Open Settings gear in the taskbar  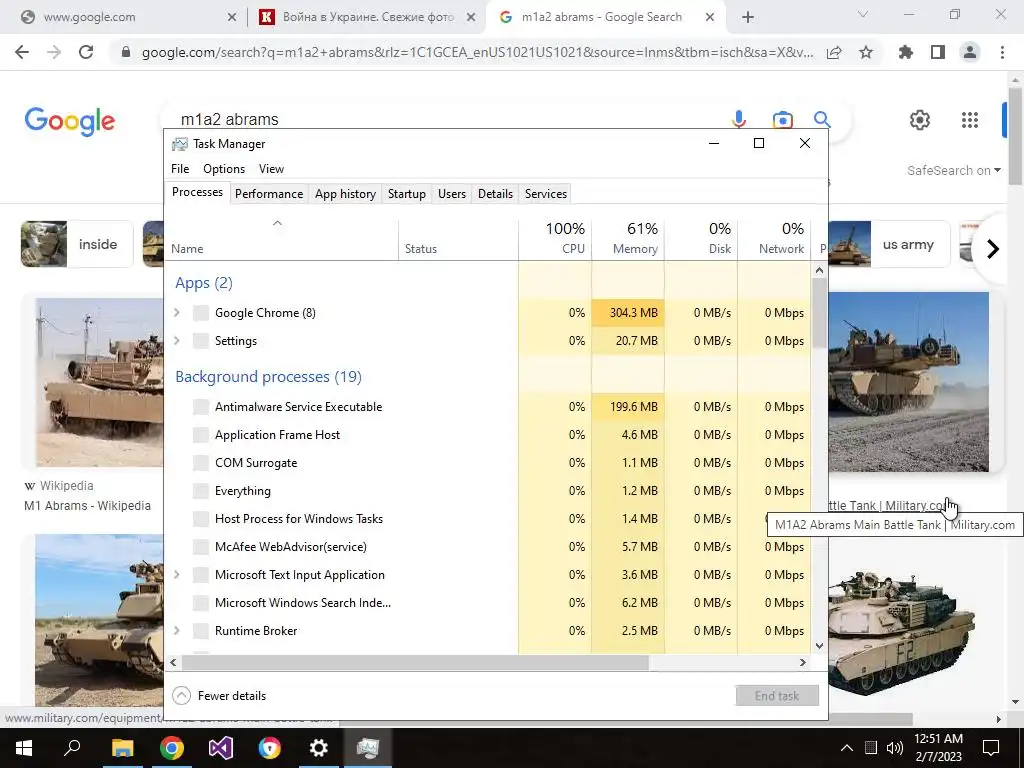pos(319,748)
